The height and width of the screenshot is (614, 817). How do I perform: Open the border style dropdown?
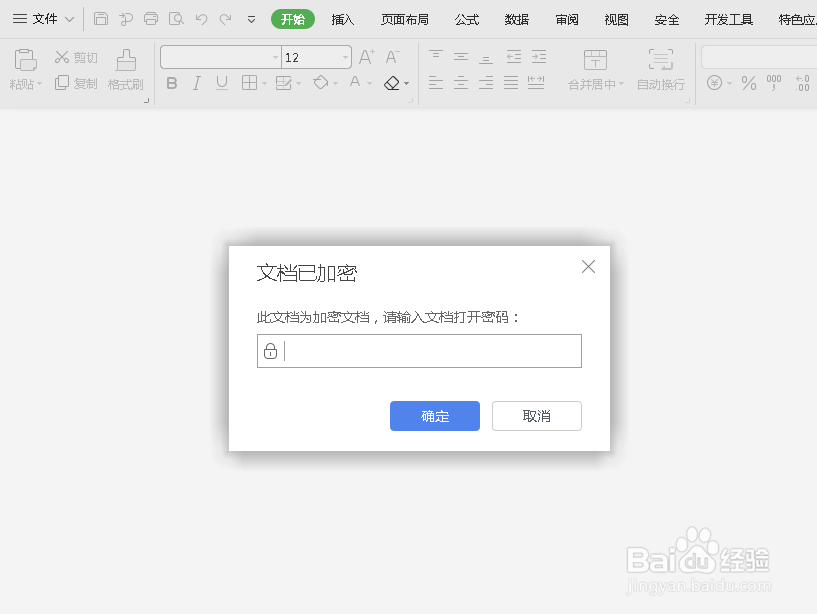point(264,83)
